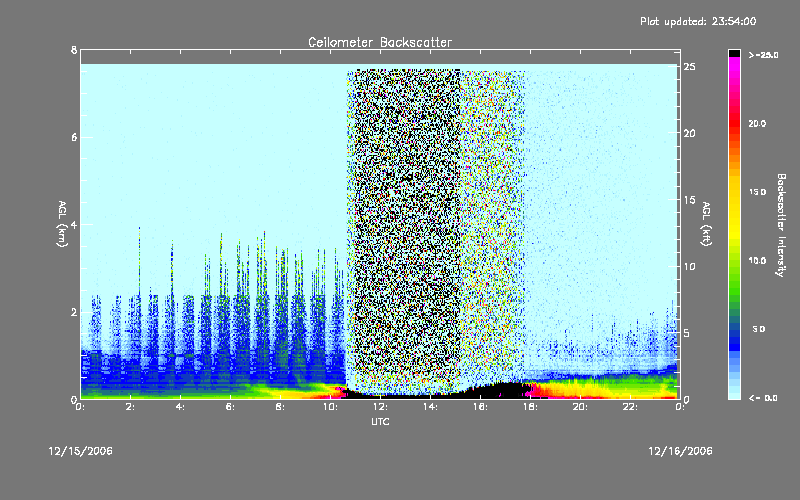Select the "<- 0.0" colorbar minimum label
The height and width of the screenshot is (500, 800).
pyautogui.click(x=763, y=397)
